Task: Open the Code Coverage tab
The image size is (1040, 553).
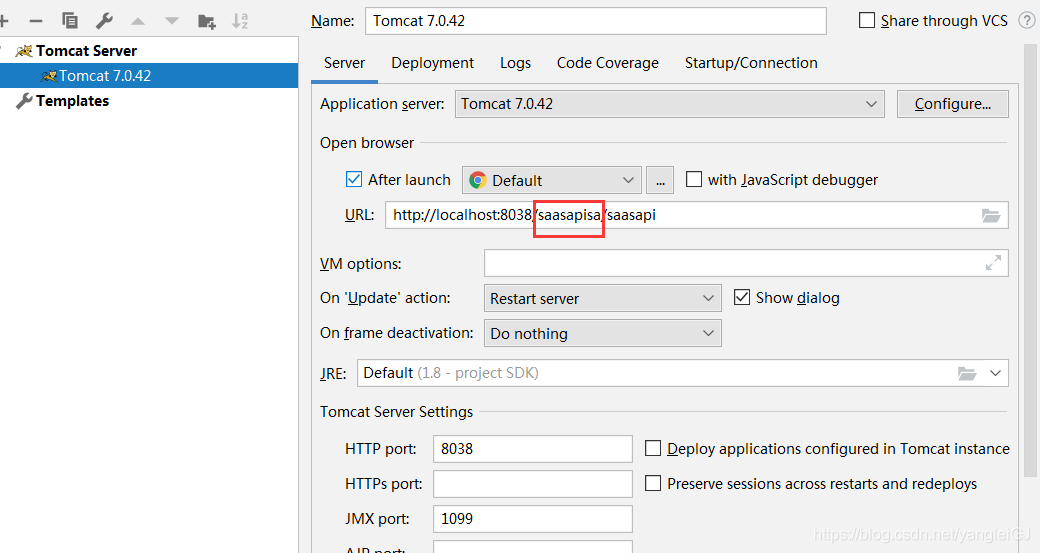Action: point(608,63)
